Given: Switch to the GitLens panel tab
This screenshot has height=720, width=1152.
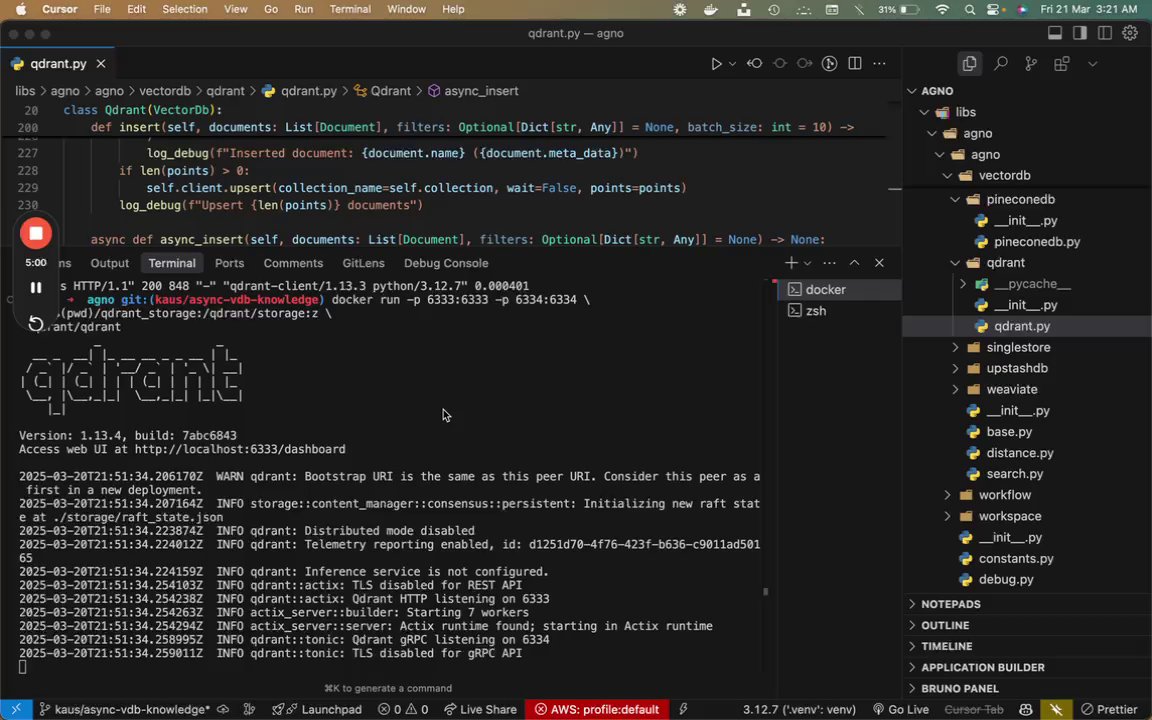Looking at the screenshot, I should (363, 263).
